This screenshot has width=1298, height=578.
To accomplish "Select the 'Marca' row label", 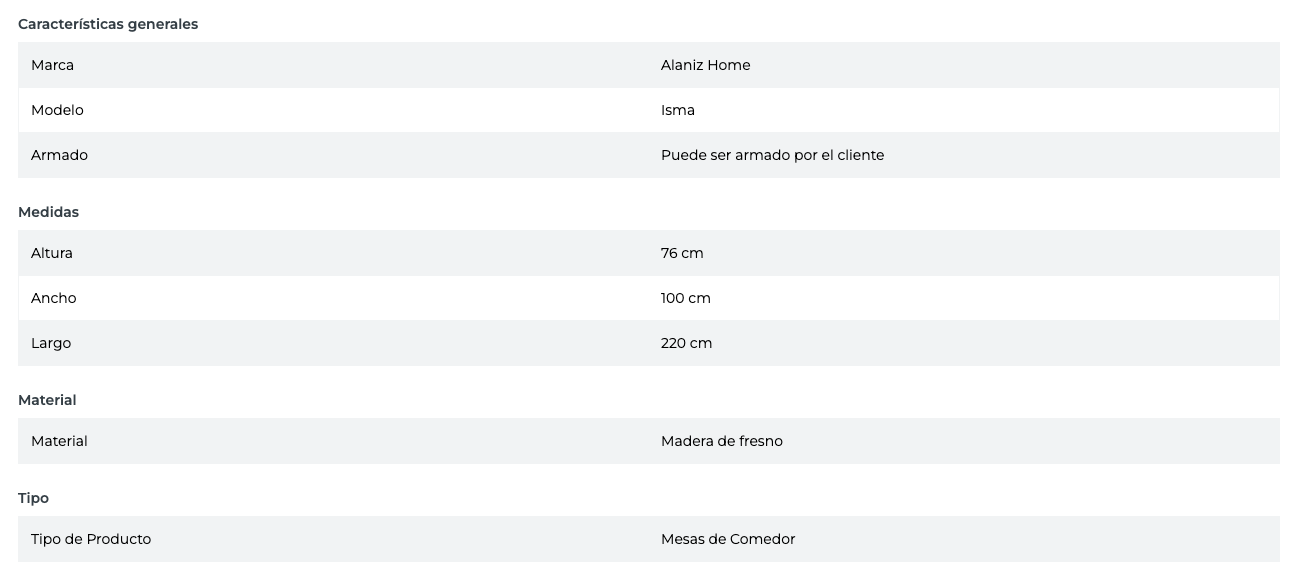I will coord(52,65).
